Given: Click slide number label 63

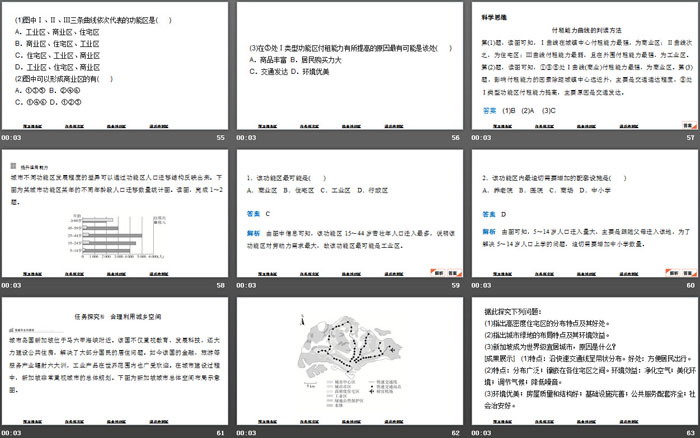Looking at the screenshot, I should [x=691, y=433].
